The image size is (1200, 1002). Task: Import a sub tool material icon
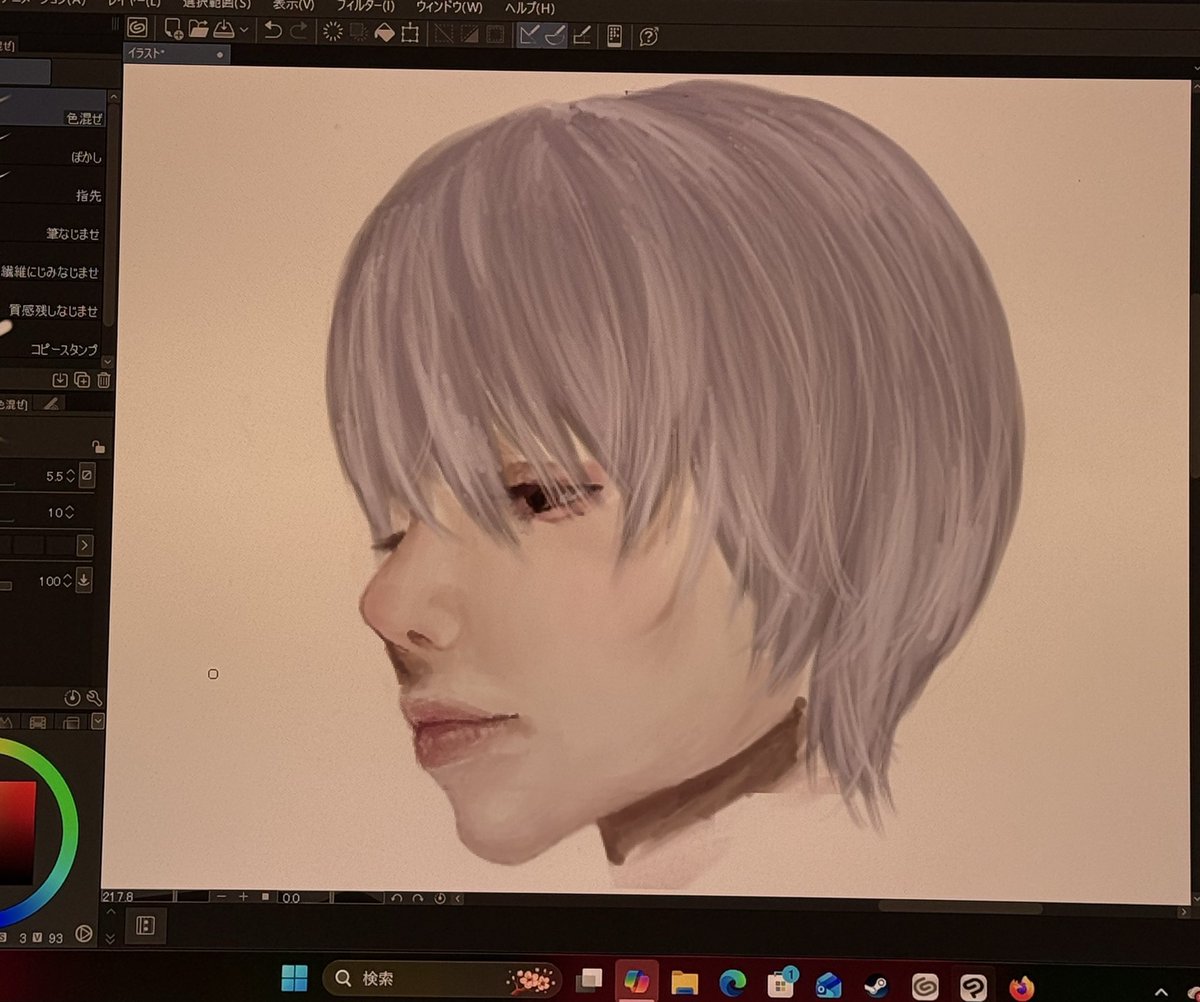(60, 380)
